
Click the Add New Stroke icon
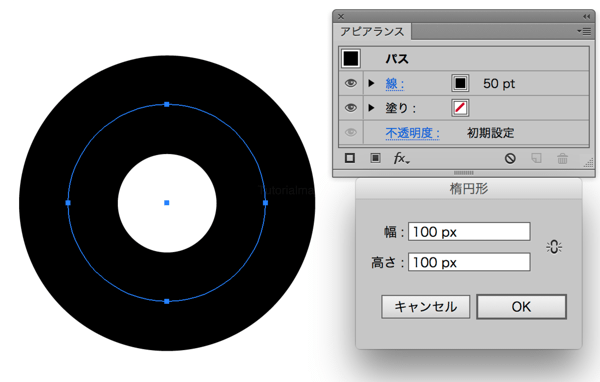tap(350, 158)
